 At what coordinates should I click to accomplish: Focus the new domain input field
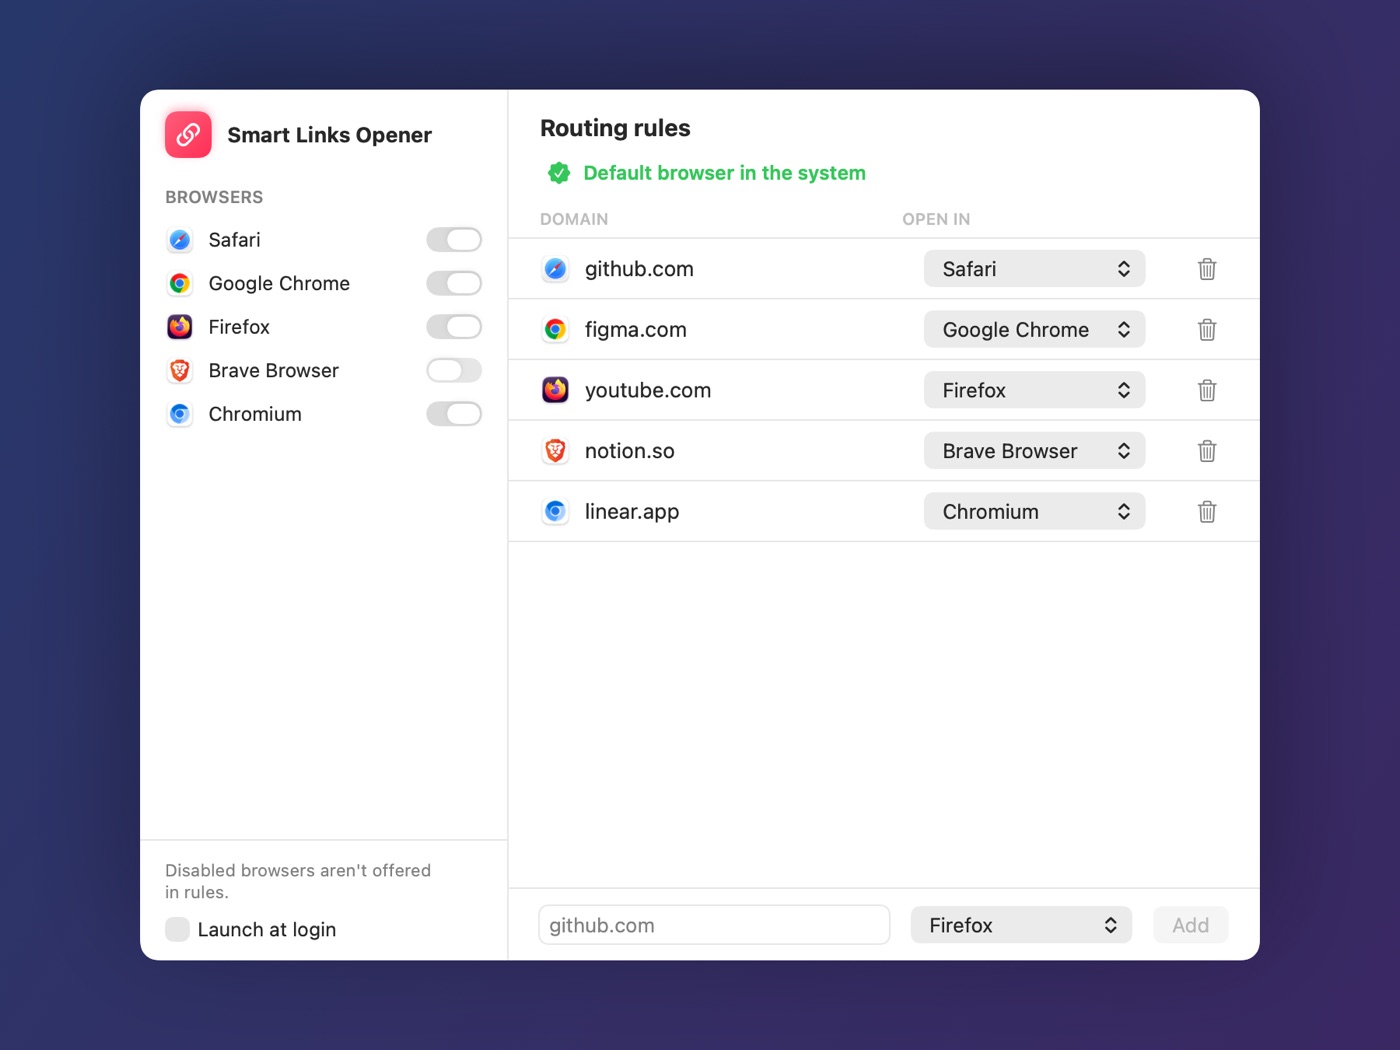(x=714, y=925)
